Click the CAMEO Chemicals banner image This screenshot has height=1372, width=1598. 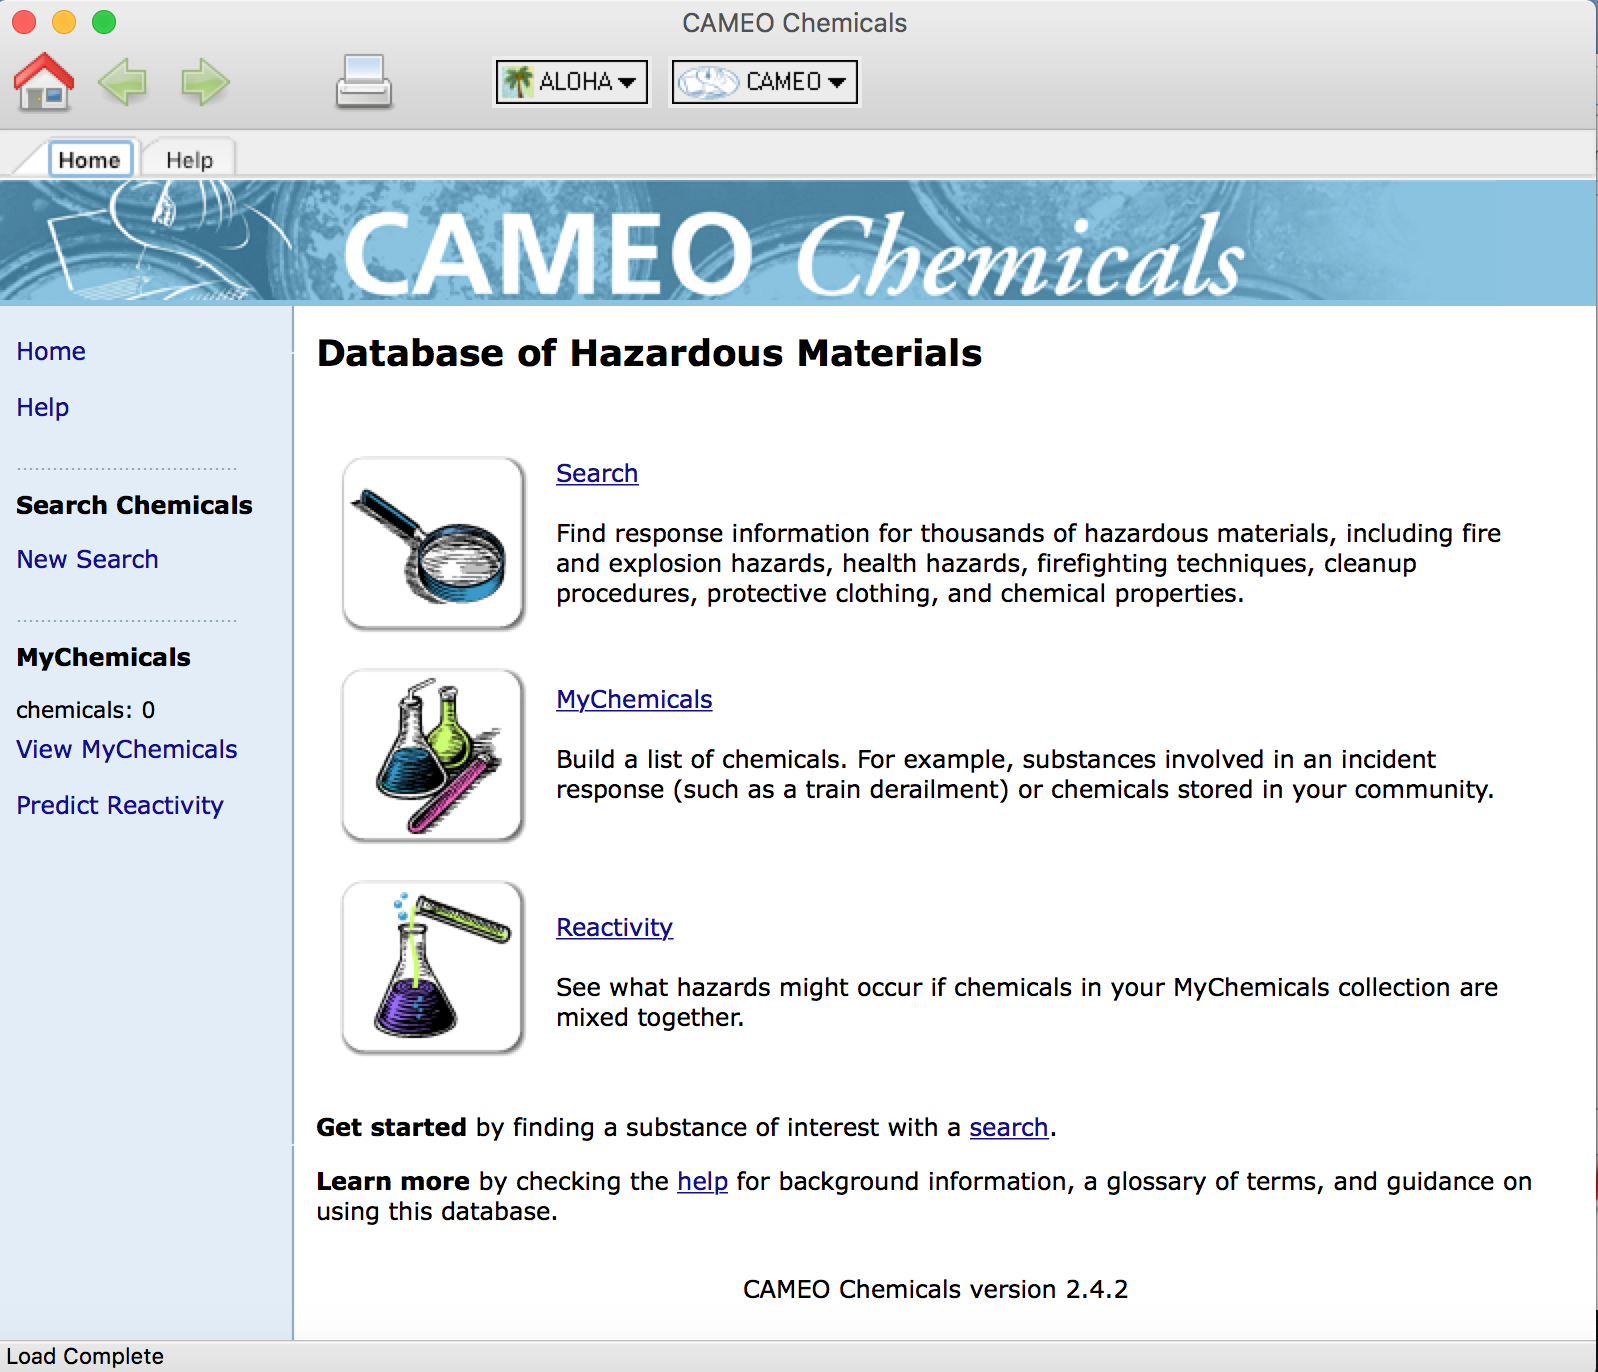pos(798,243)
